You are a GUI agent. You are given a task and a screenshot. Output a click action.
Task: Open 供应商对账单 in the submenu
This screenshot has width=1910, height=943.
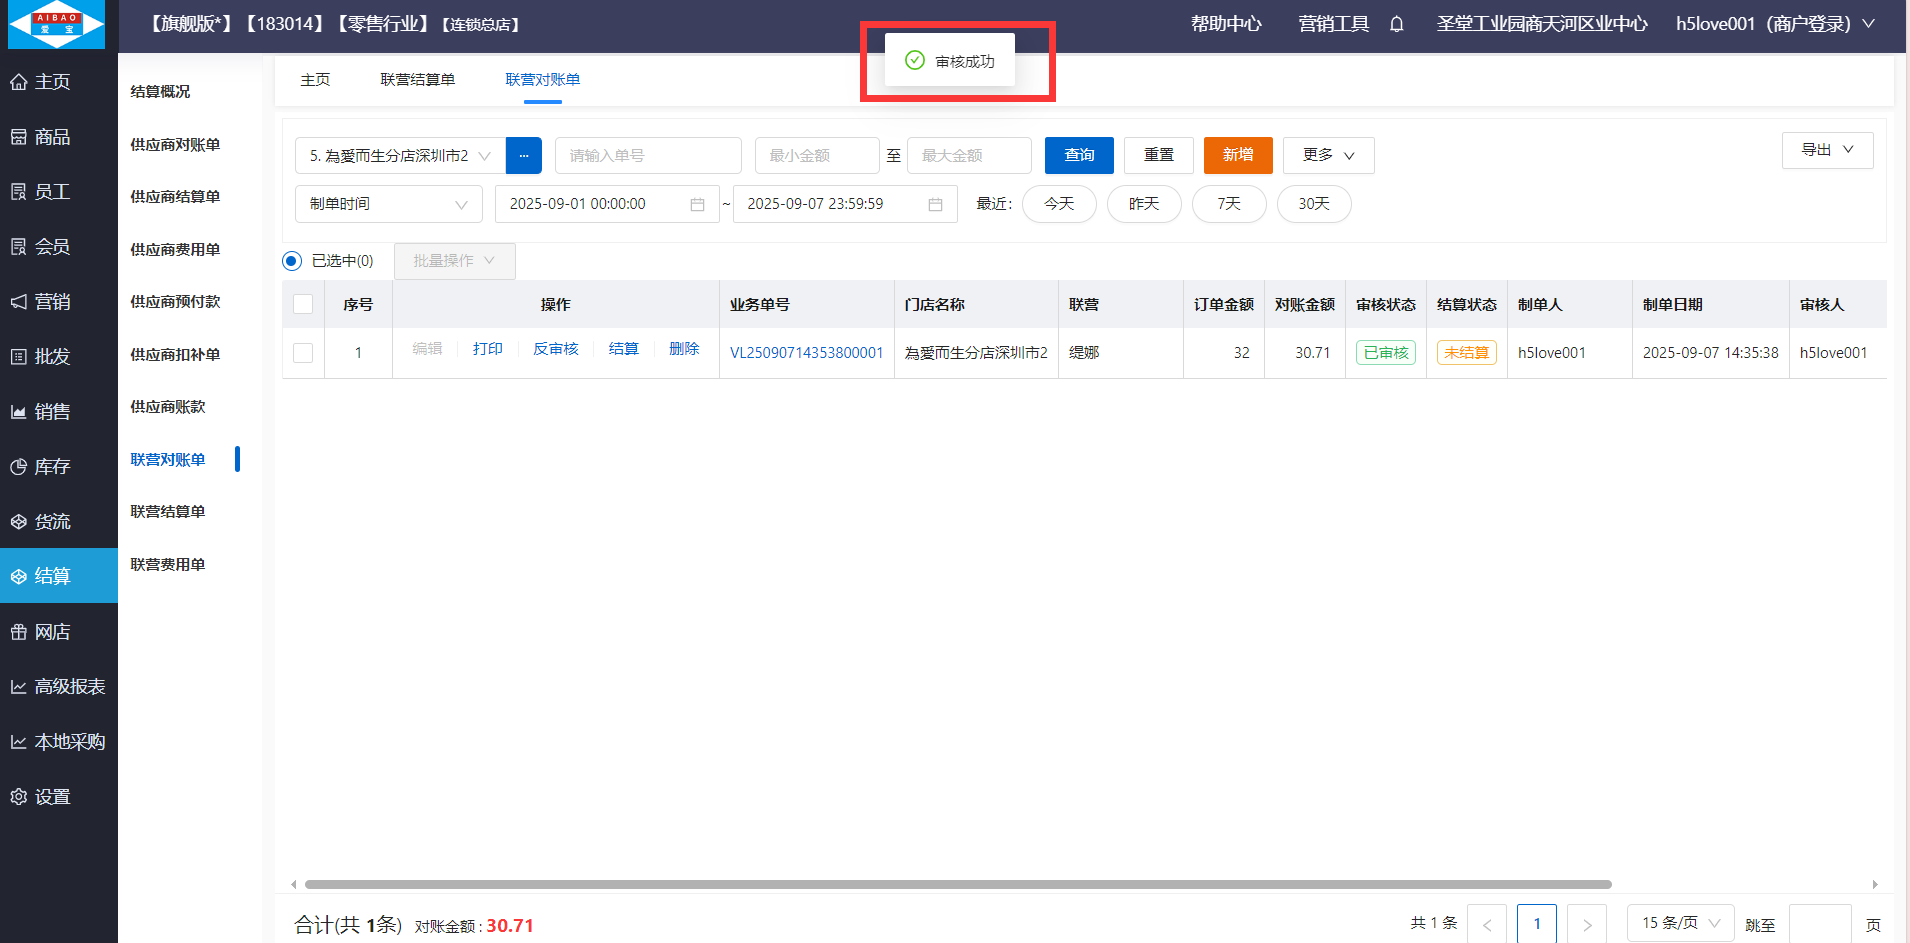[x=175, y=145]
